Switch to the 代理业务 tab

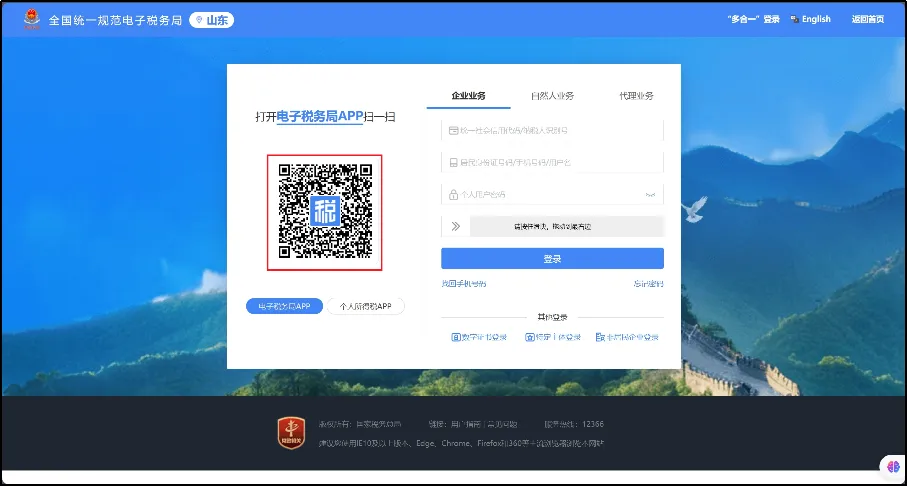(x=636, y=96)
